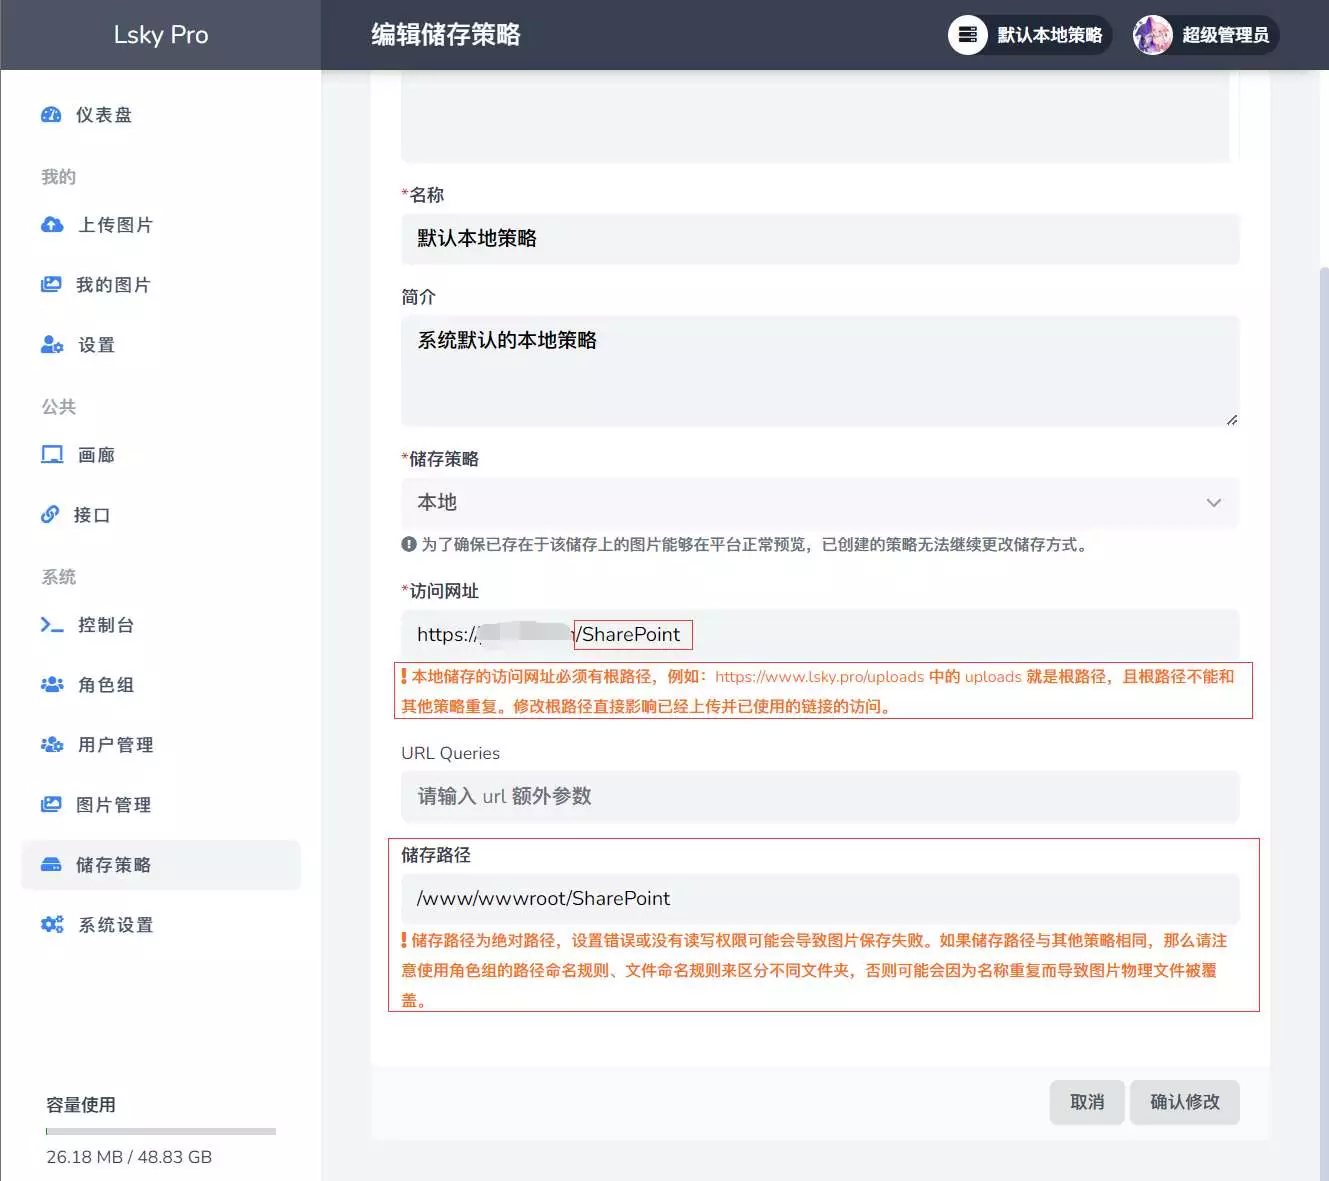Open the default local strategy selector
The image size is (1329, 1181).
tap(1029, 35)
